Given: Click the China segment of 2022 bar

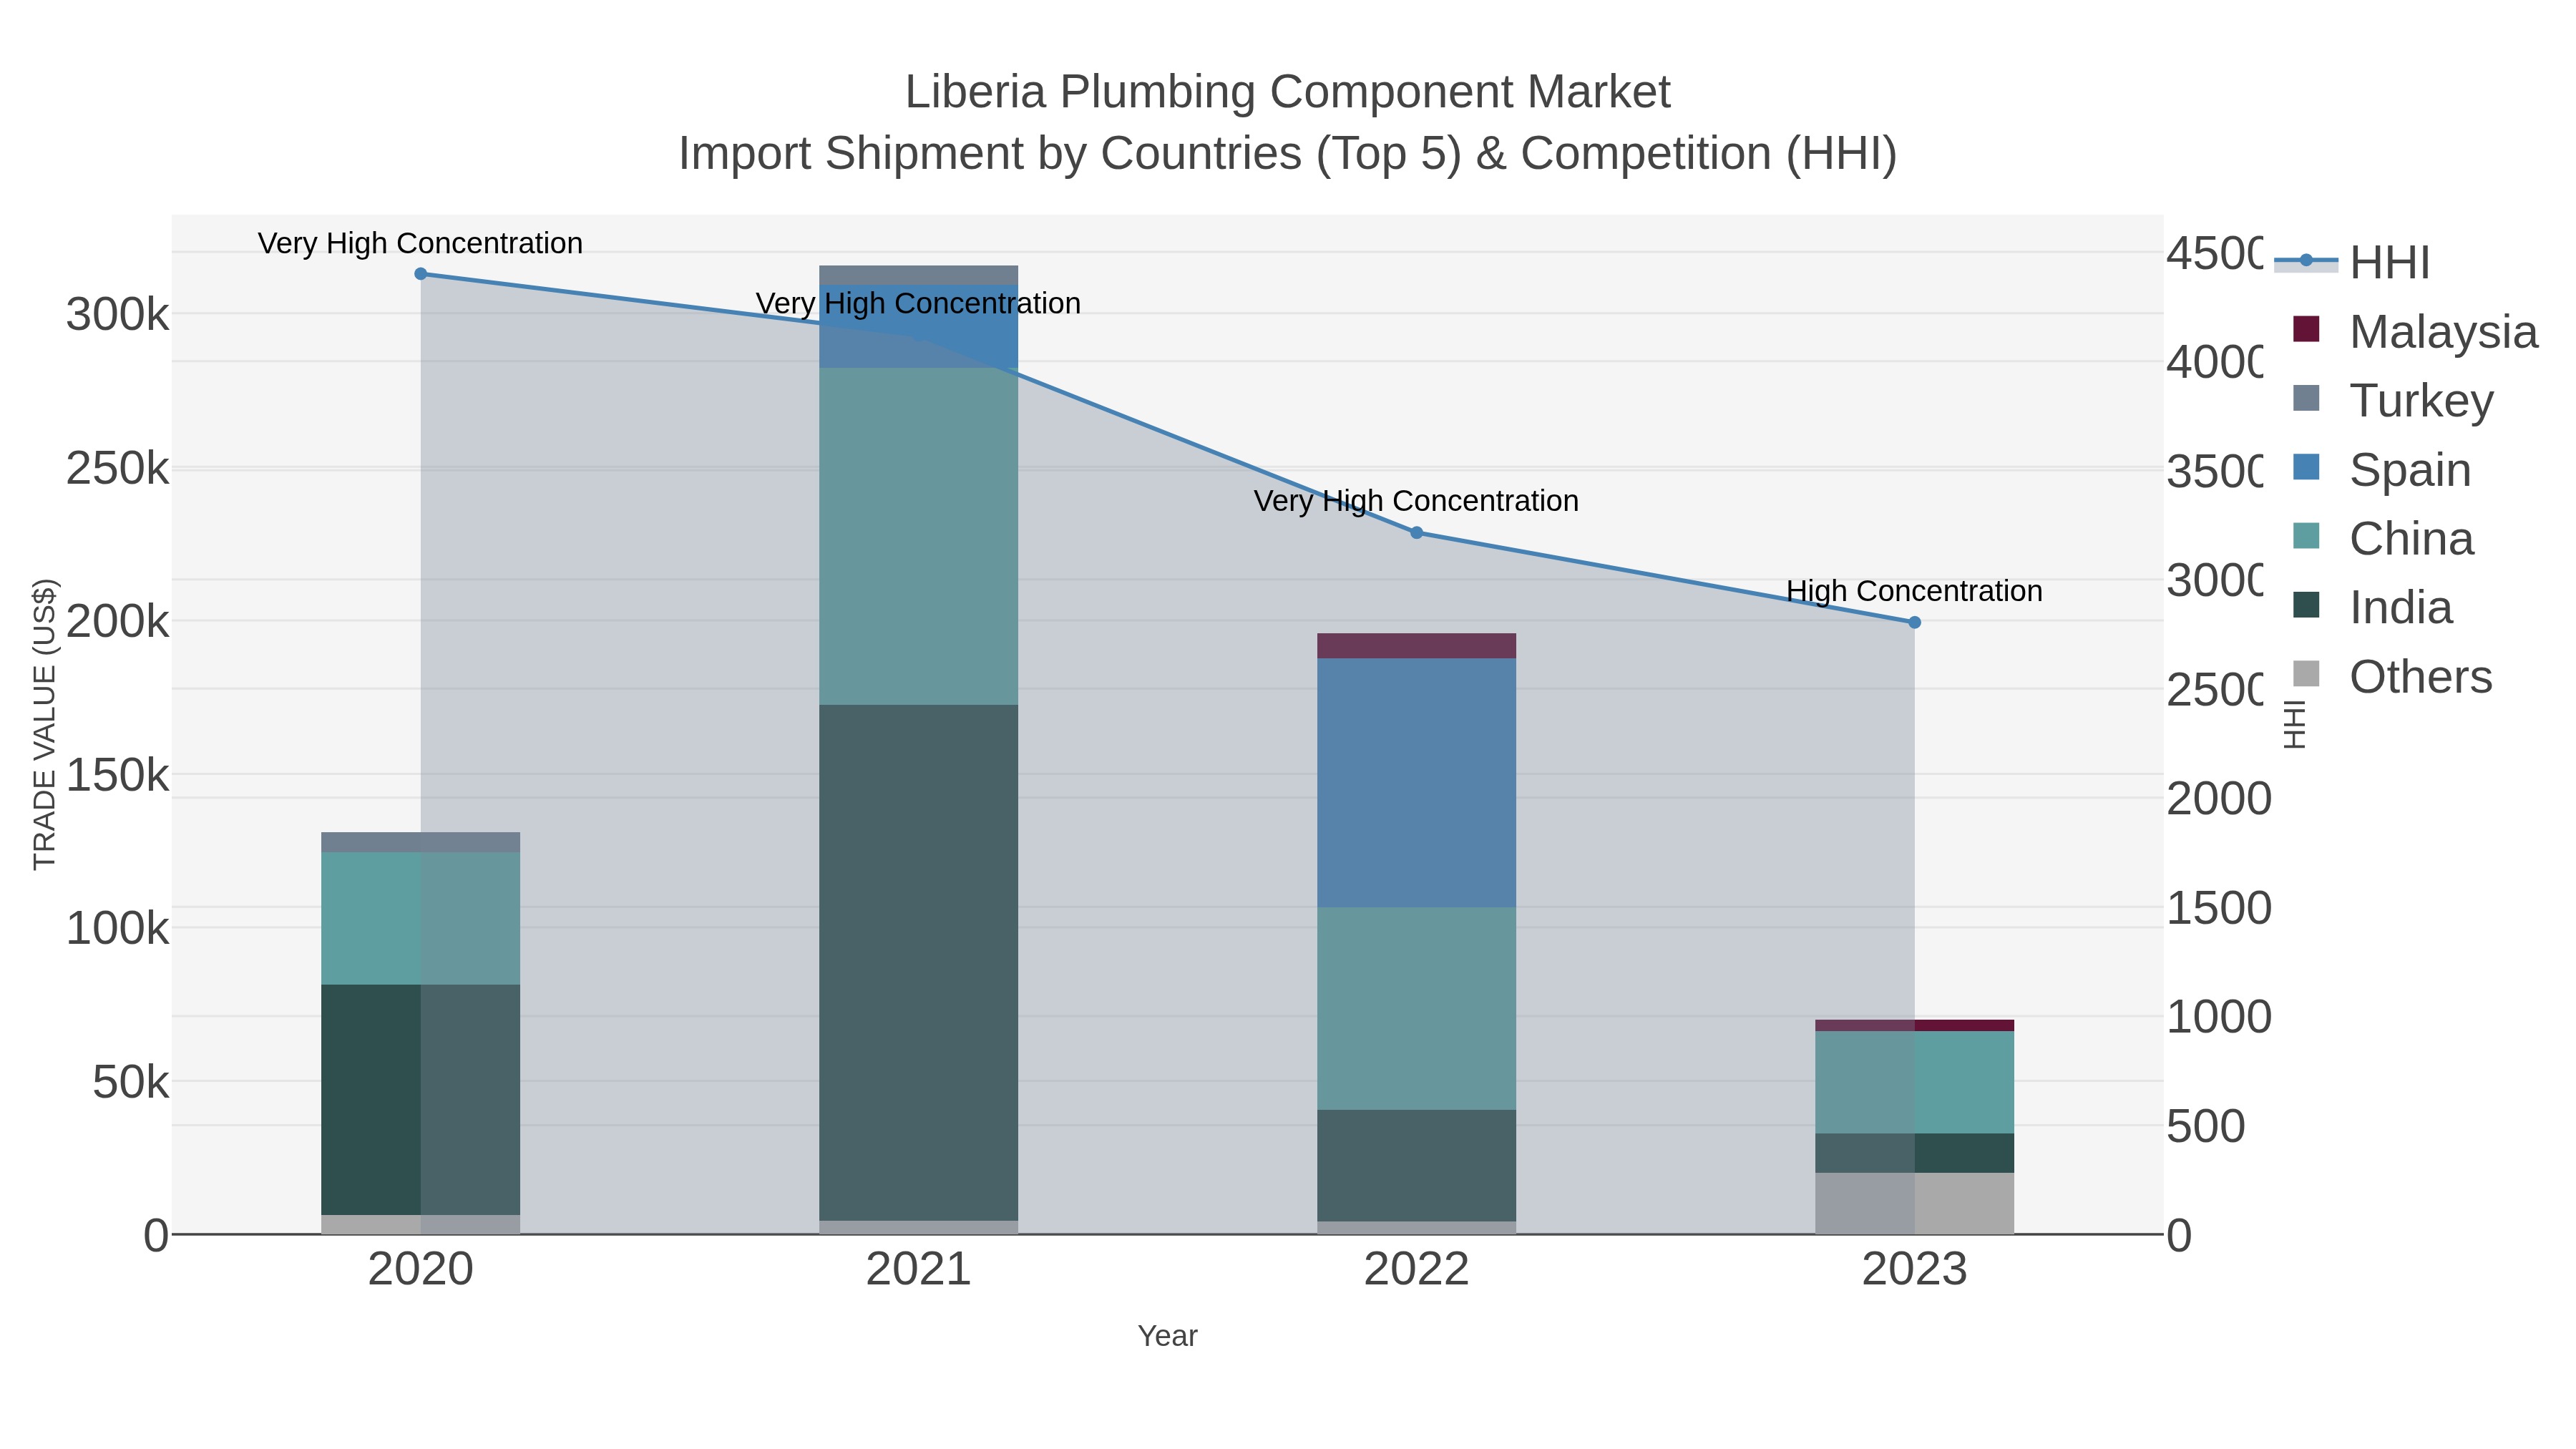Looking at the screenshot, I should (x=1416, y=1008).
